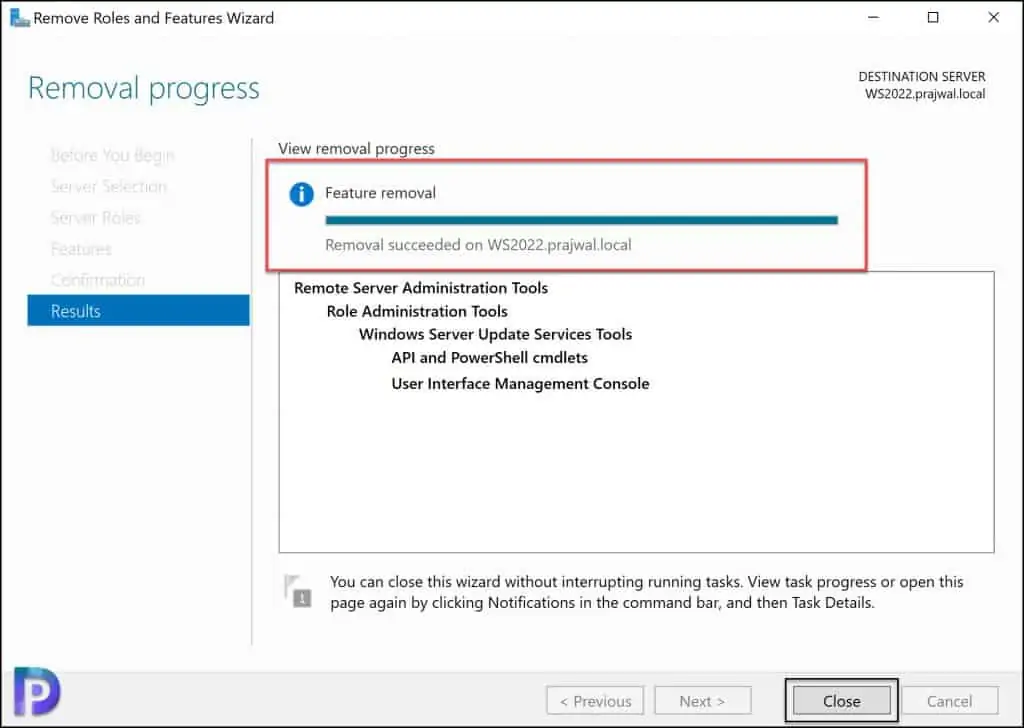Select Confirmation step in sidebar
1024x728 pixels.
pyautogui.click(x=98, y=279)
